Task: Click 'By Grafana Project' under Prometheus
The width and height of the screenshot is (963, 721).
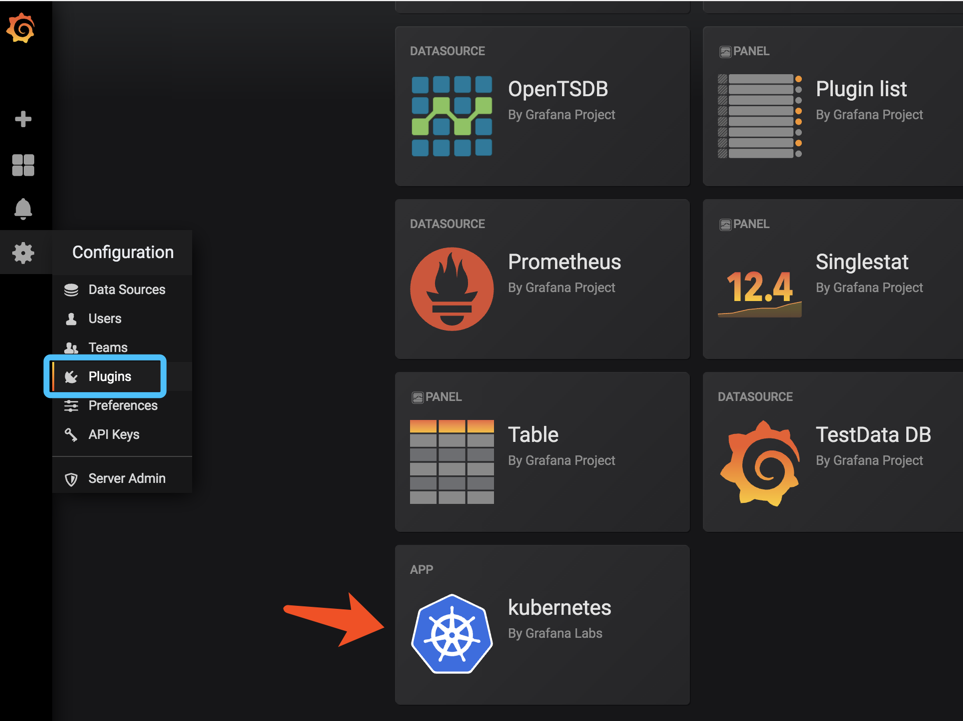Action: [561, 287]
